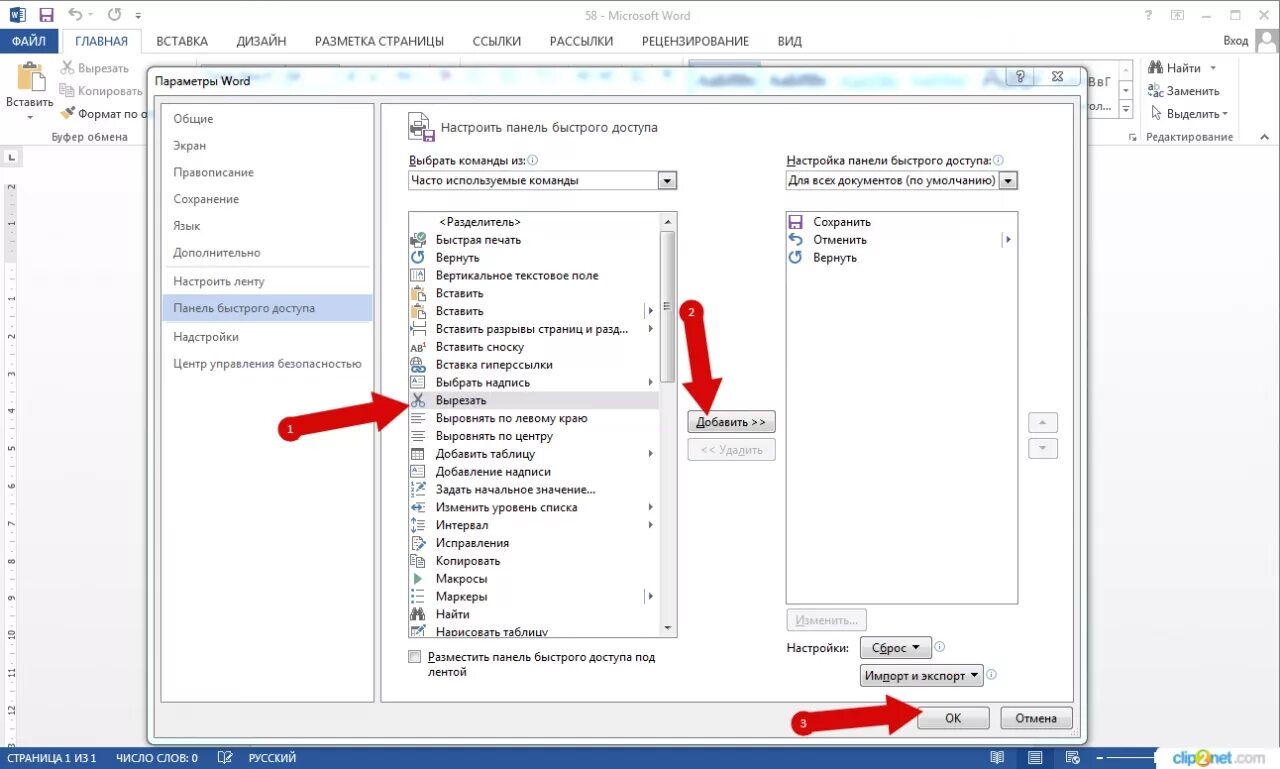Viewport: 1280px width, 769px height.
Task: Click the Paste clipboard icon in the ribbon
Action: [x=31, y=77]
